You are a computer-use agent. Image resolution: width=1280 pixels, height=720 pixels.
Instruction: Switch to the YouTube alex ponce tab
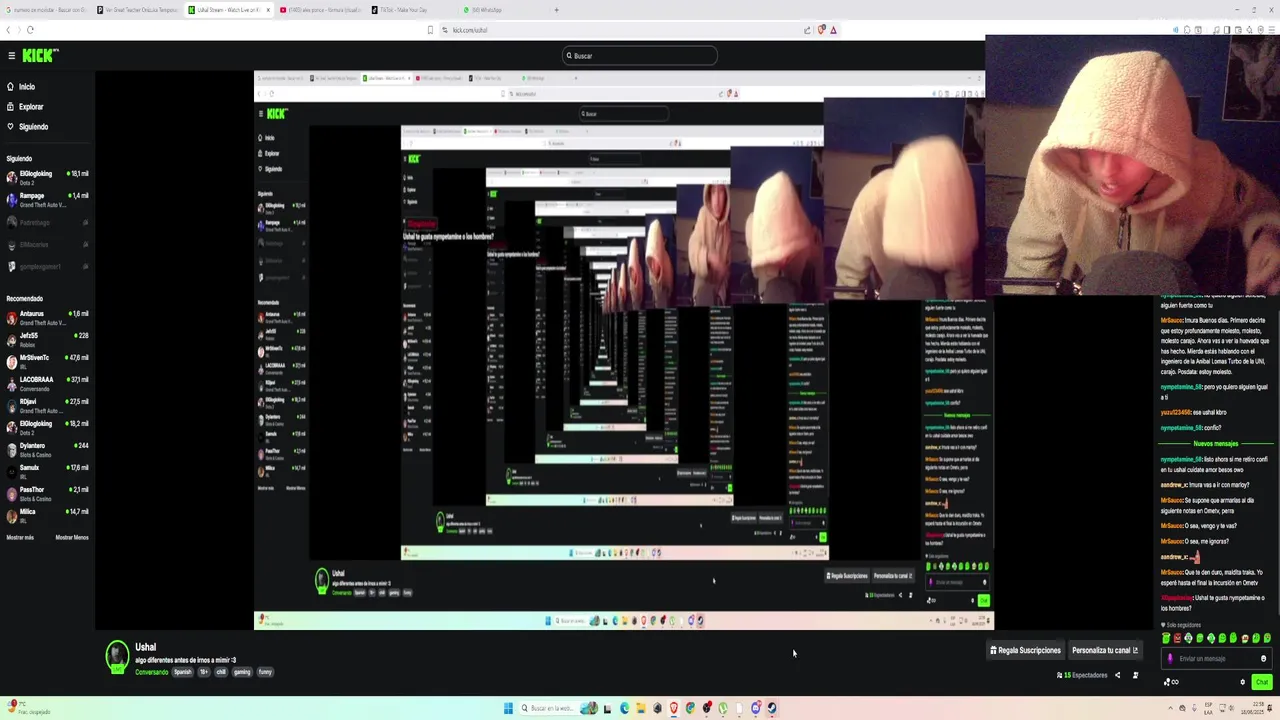[x=318, y=10]
